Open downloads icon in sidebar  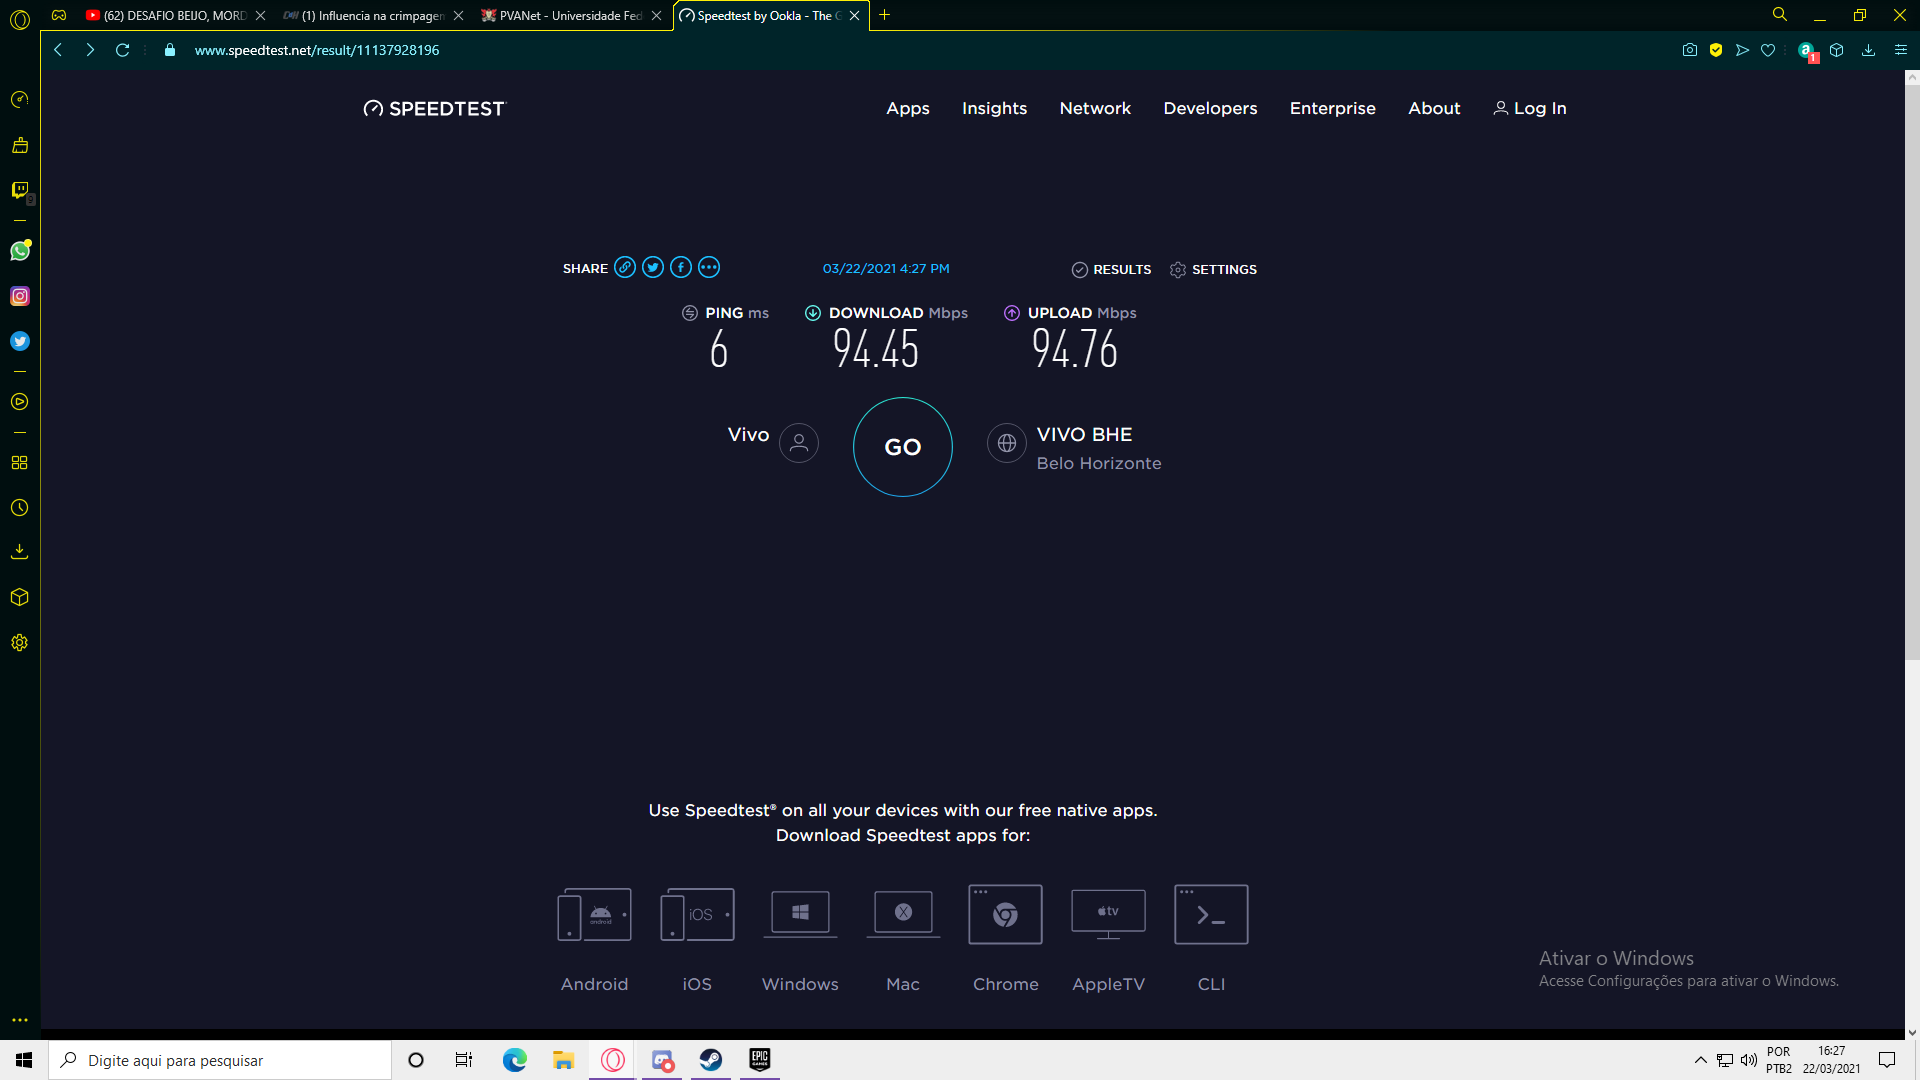tap(20, 552)
